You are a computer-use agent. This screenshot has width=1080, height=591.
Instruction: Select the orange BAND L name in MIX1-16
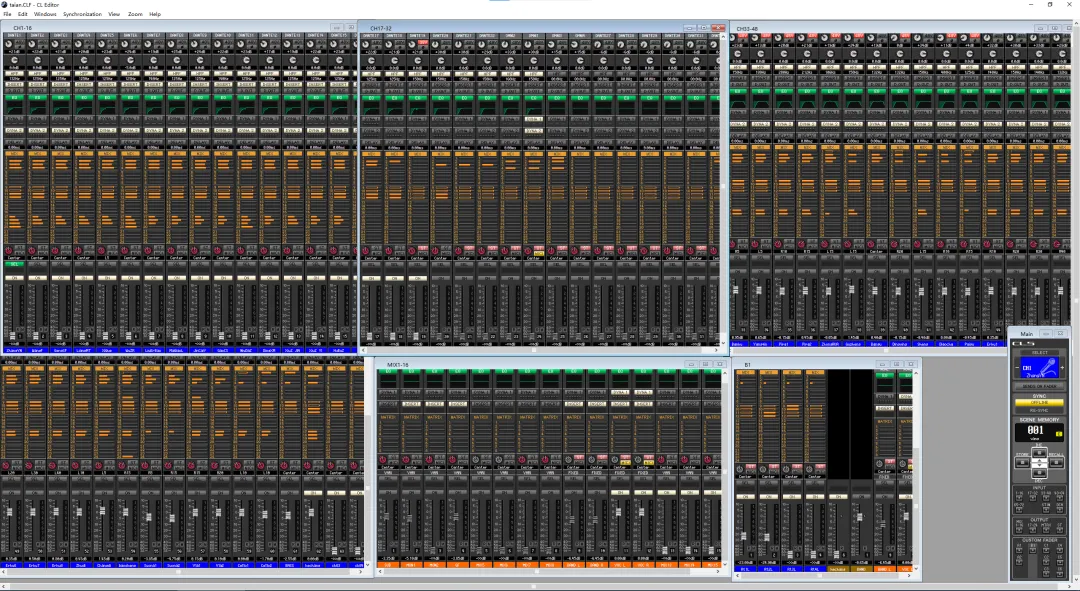coord(574,565)
